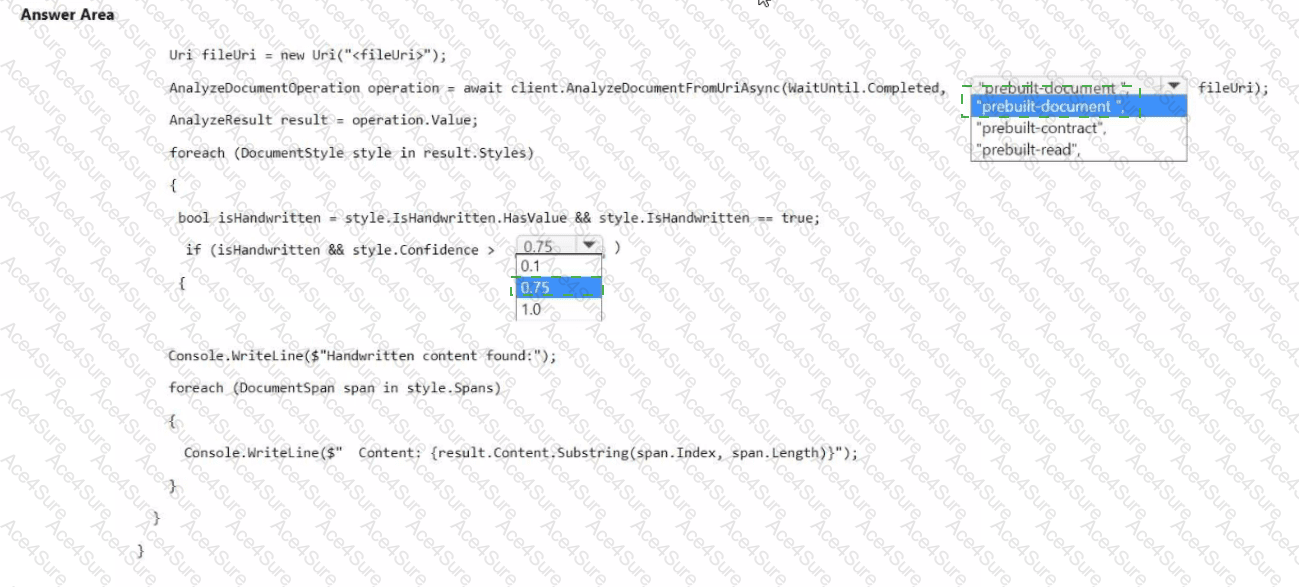Click the Uri fileUri declaration line

pos(308,55)
